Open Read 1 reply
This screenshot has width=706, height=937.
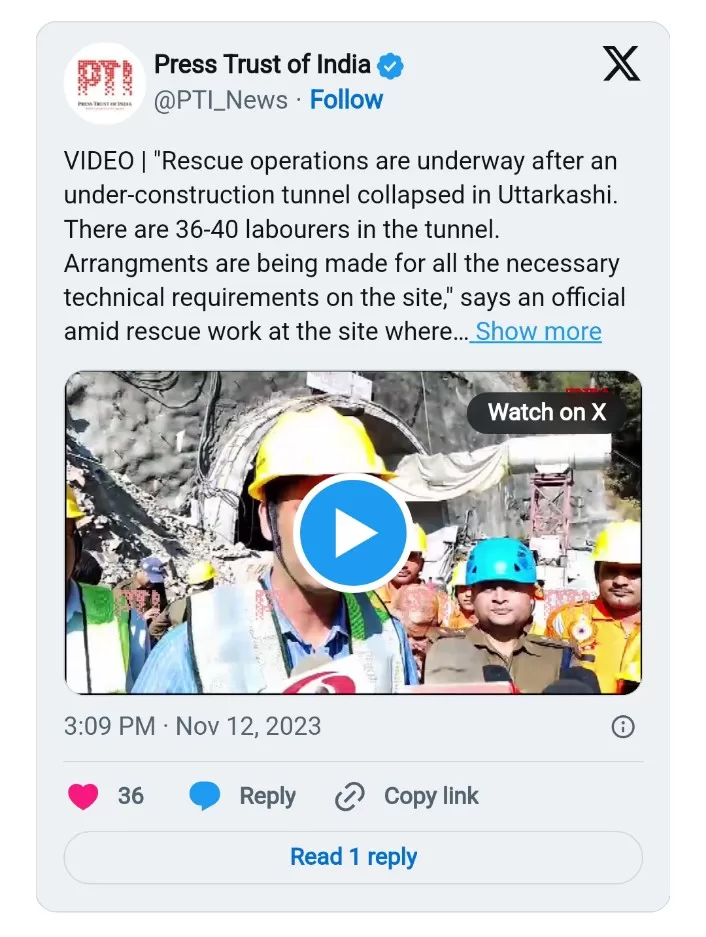pyautogui.click(x=353, y=857)
